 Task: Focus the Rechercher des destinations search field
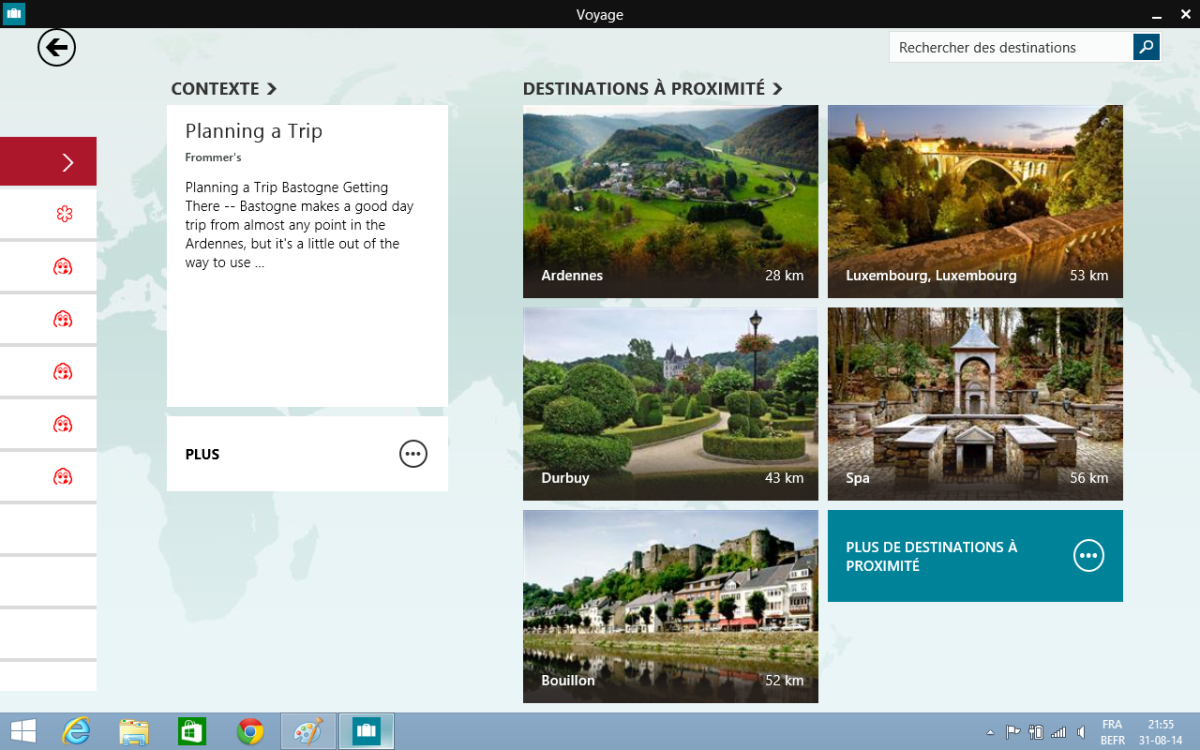1011,47
